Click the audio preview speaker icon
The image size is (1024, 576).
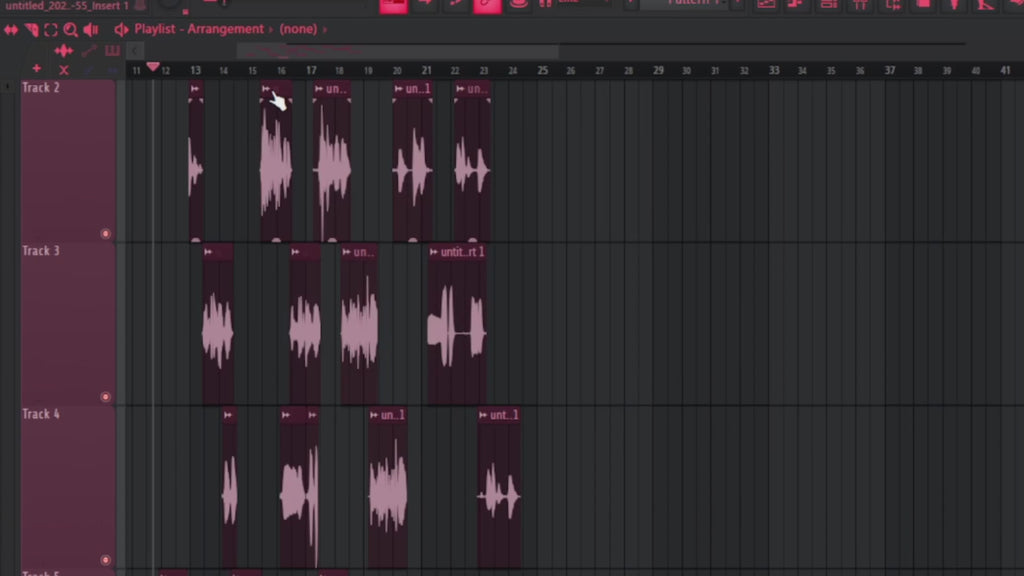tap(91, 29)
